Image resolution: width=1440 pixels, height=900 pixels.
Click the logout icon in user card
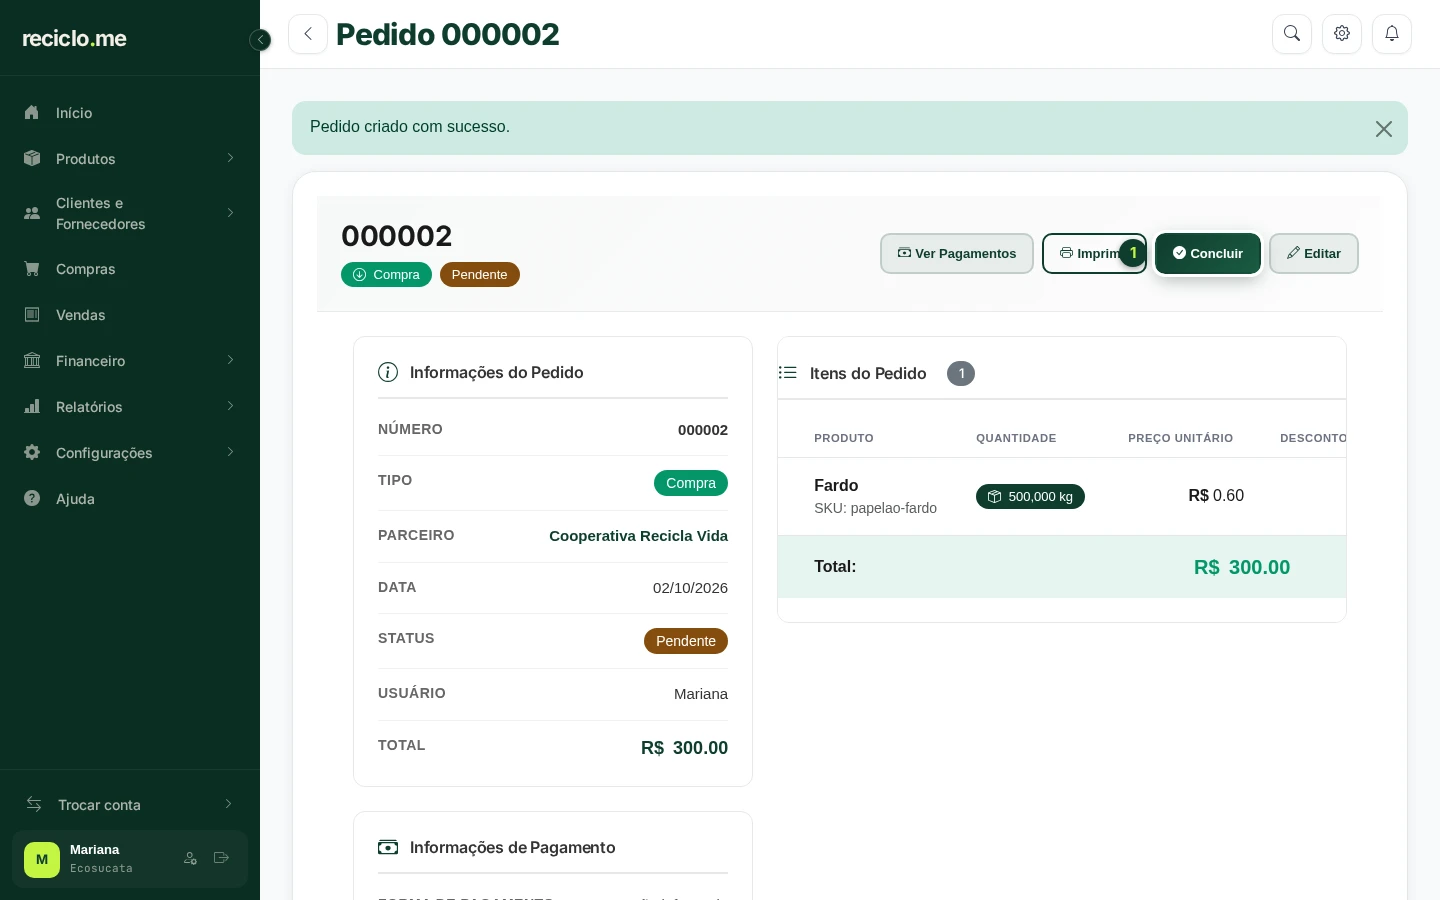click(x=222, y=858)
